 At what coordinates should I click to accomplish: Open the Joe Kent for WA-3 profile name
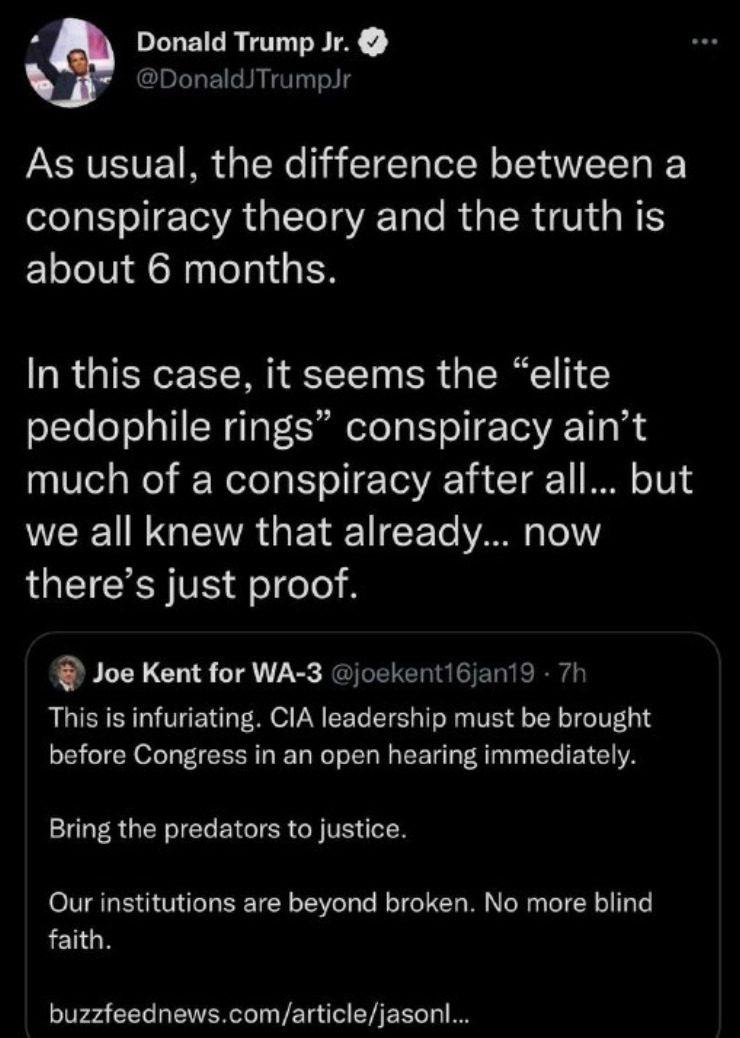pyautogui.click(x=207, y=674)
